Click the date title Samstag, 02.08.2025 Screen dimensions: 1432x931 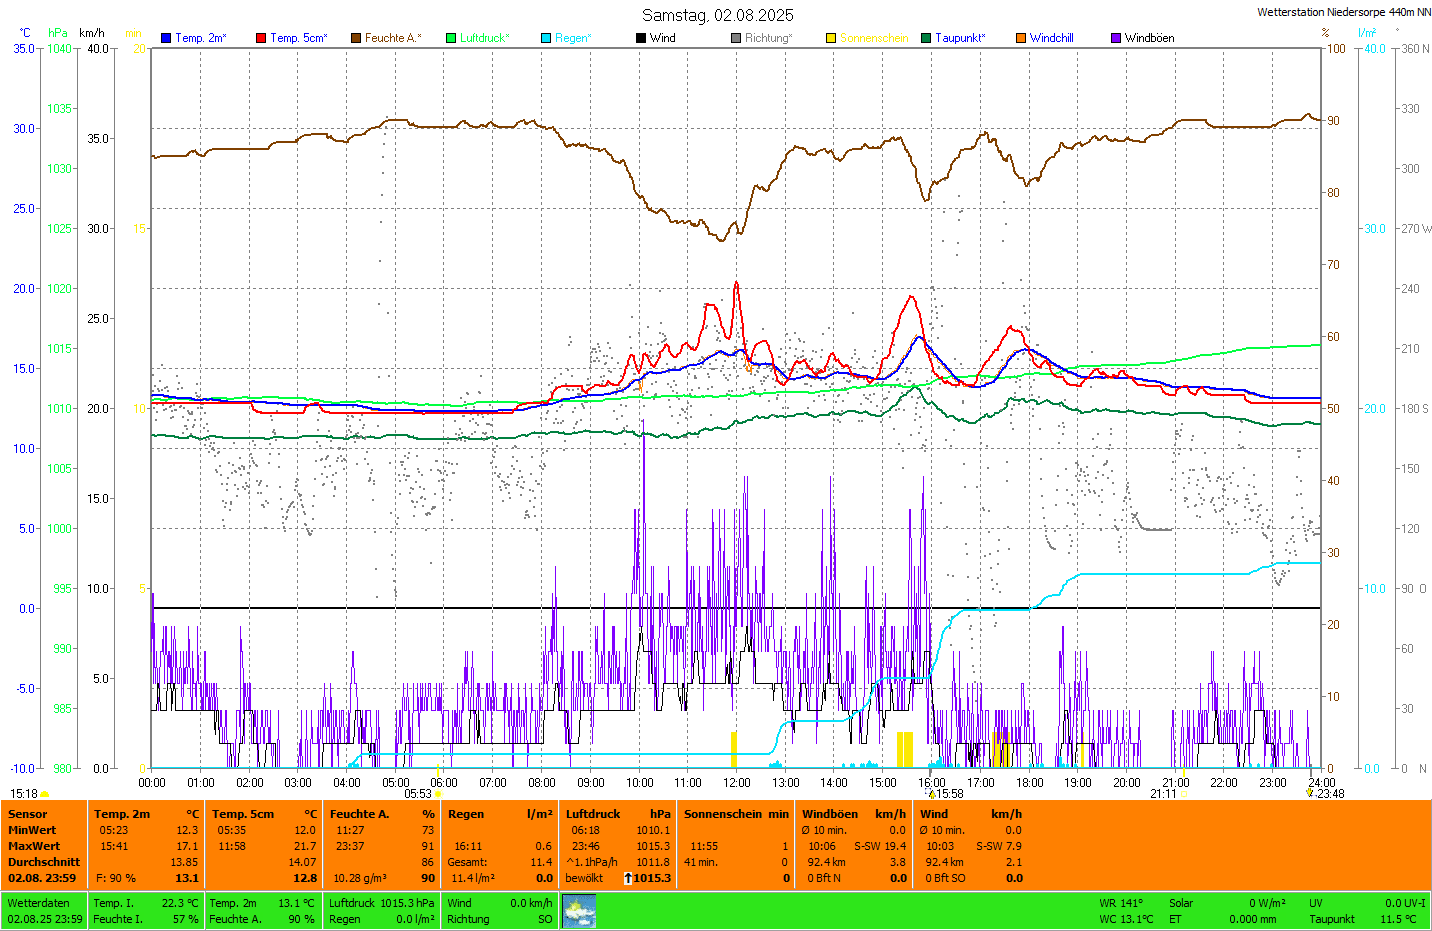pos(717,15)
